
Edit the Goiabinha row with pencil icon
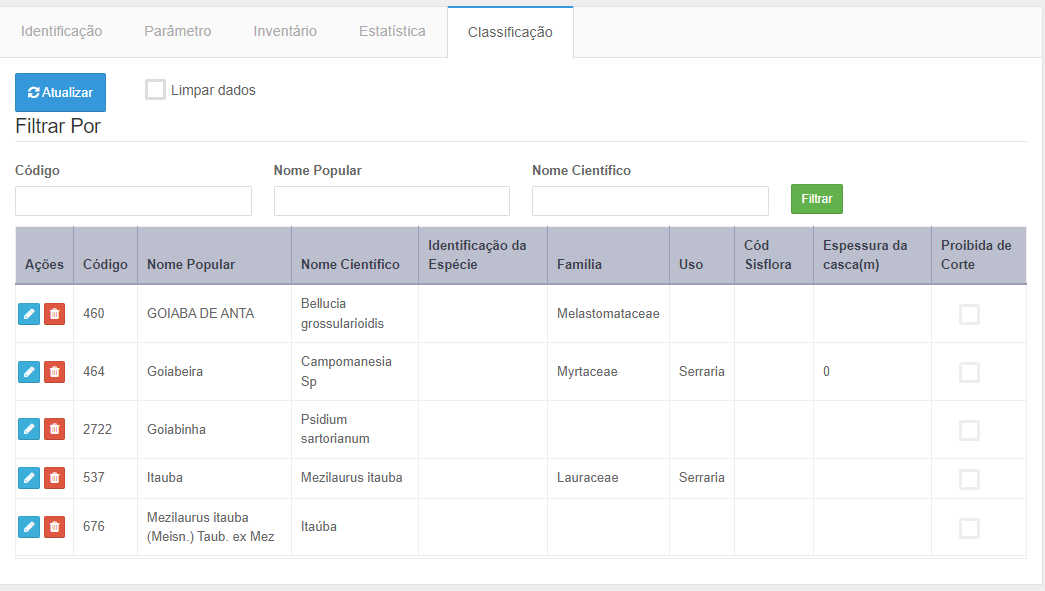[x=29, y=429]
